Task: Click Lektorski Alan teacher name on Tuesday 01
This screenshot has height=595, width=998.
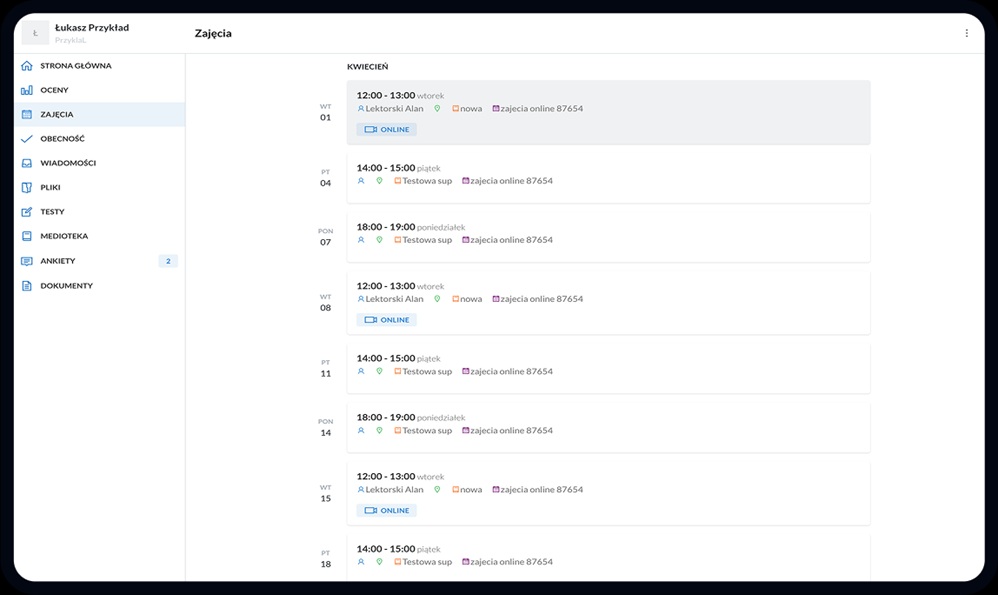Action: click(394, 109)
